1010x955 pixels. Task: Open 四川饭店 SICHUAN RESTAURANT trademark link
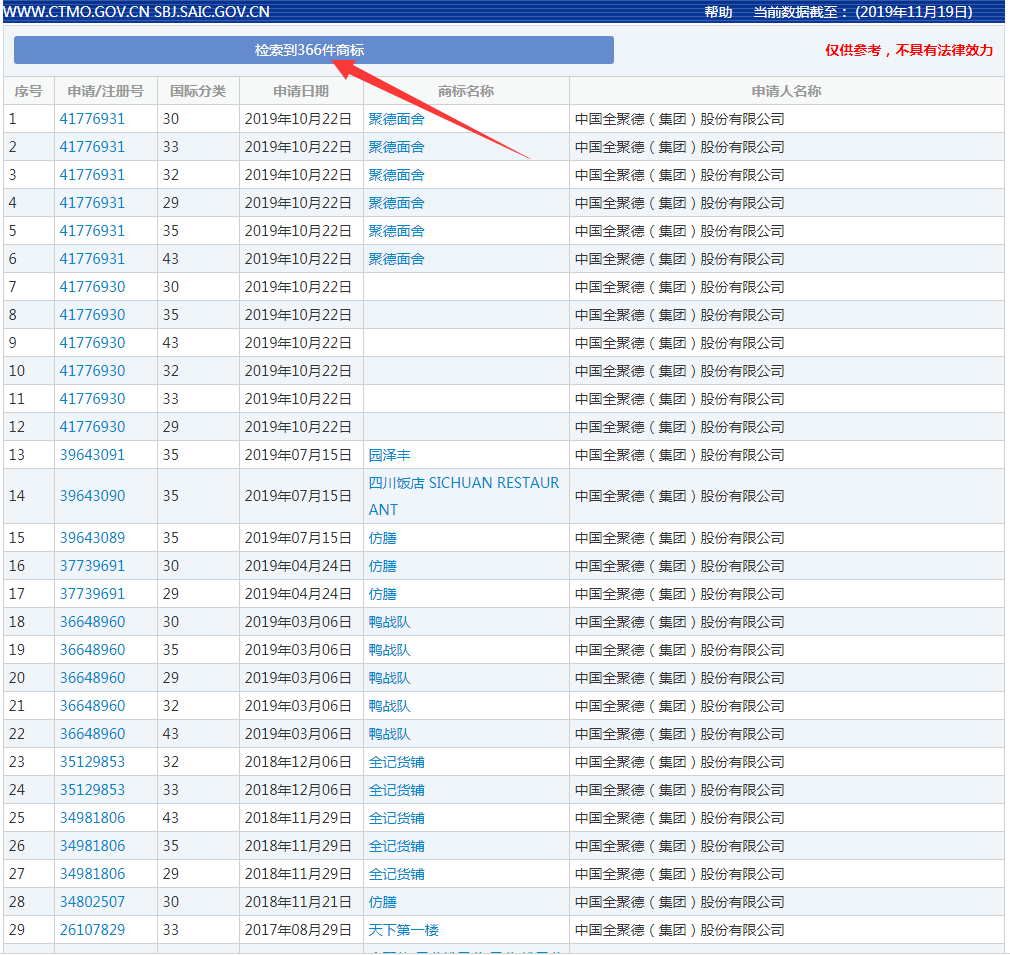464,496
